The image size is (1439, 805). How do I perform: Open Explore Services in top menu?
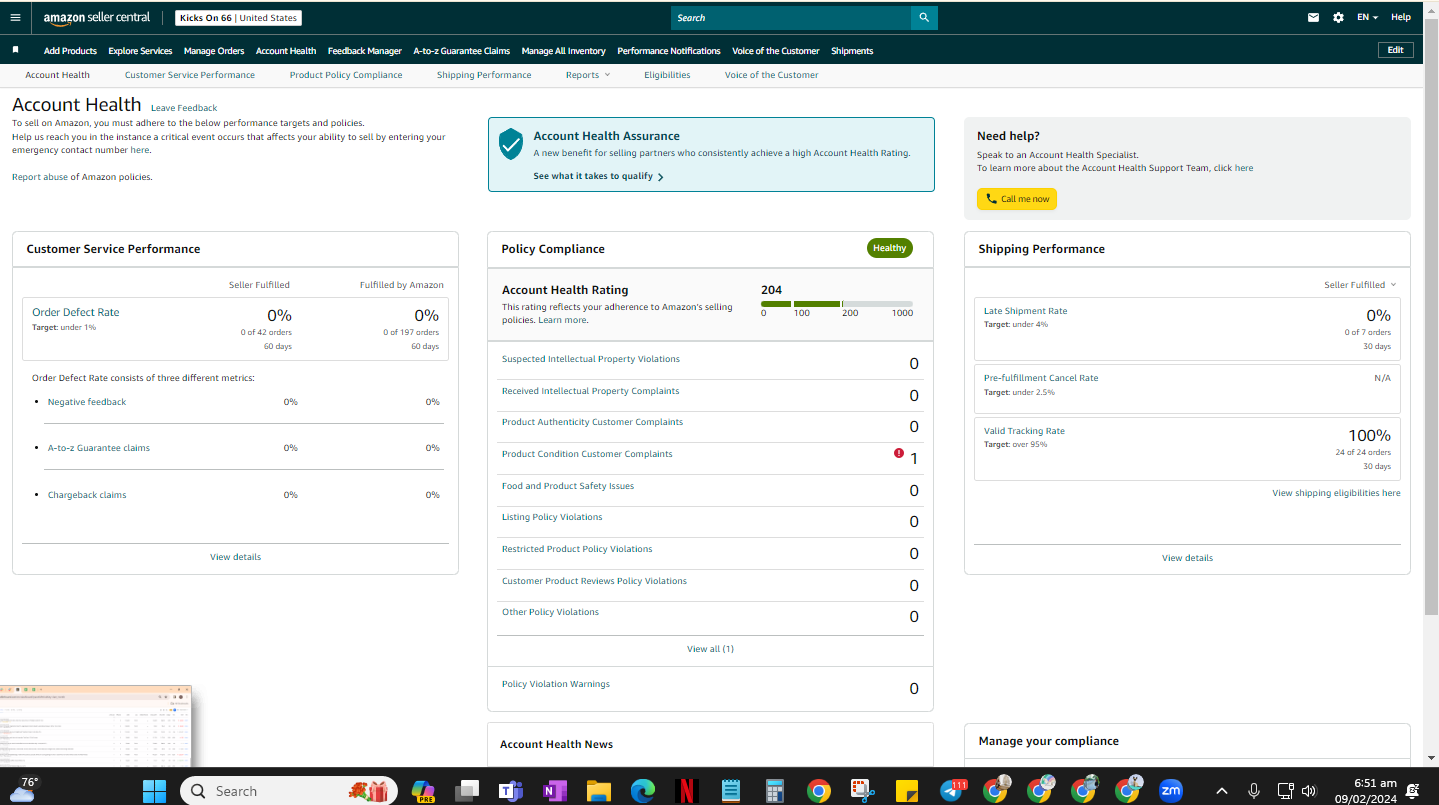(140, 51)
